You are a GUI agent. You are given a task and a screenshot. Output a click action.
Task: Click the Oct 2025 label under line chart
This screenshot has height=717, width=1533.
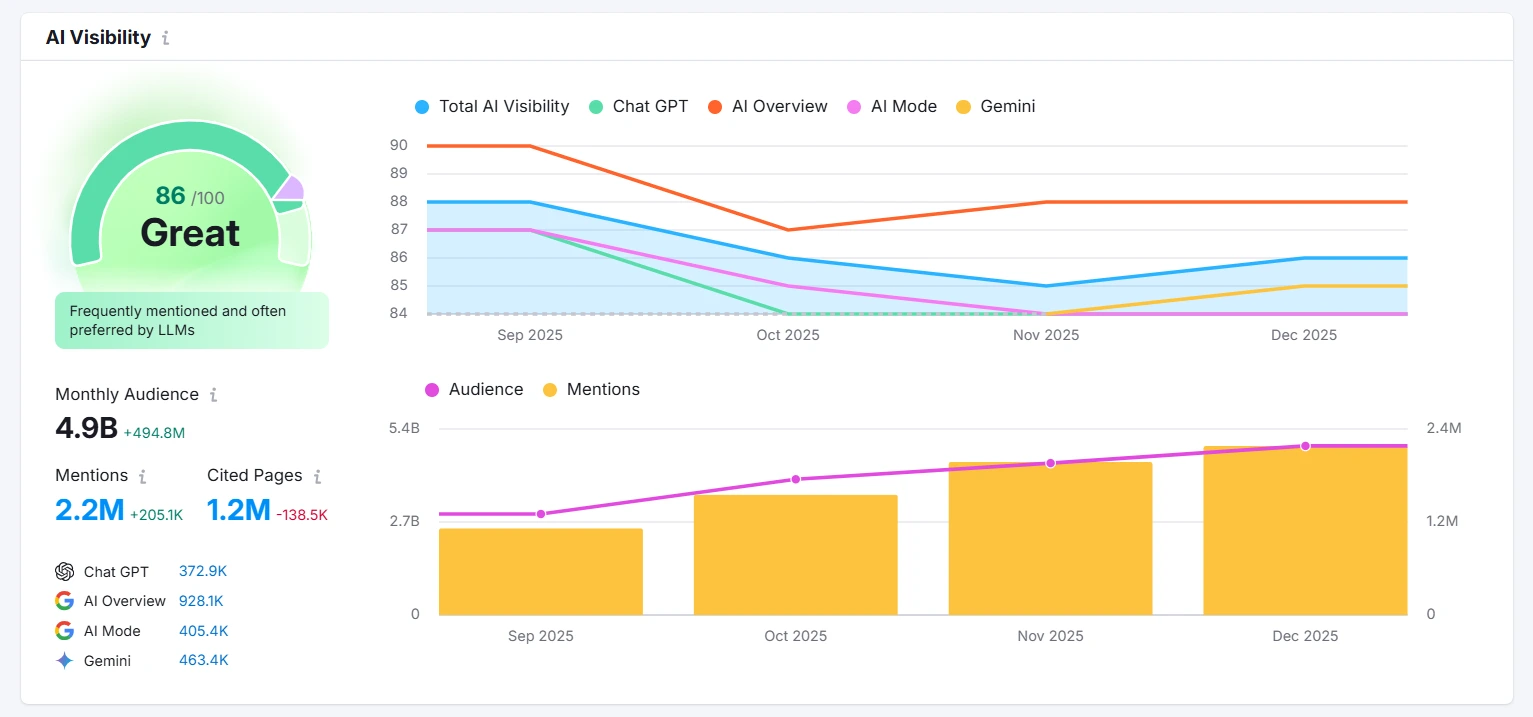click(788, 335)
